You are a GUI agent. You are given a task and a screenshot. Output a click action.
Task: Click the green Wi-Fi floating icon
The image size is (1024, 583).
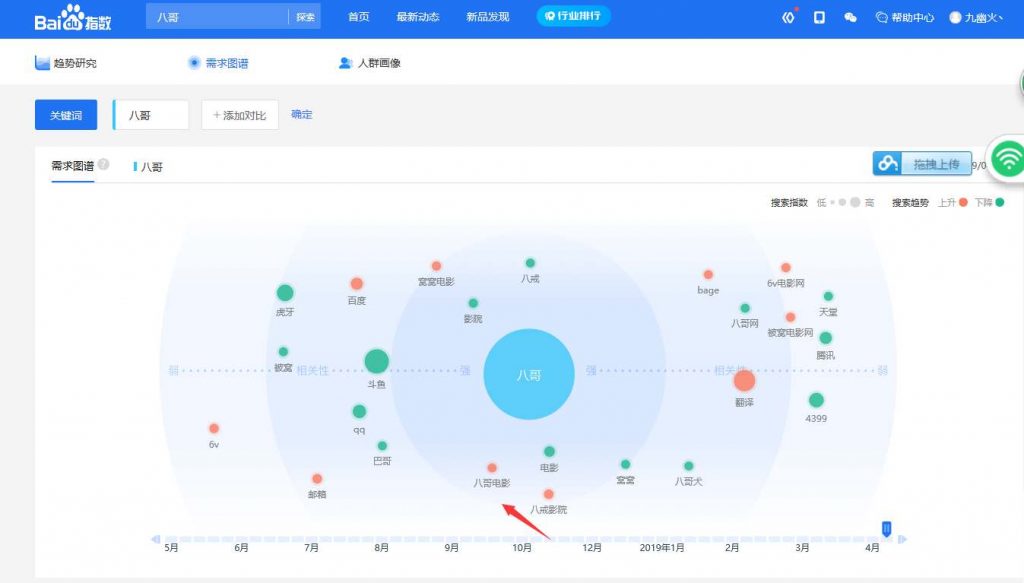1008,160
